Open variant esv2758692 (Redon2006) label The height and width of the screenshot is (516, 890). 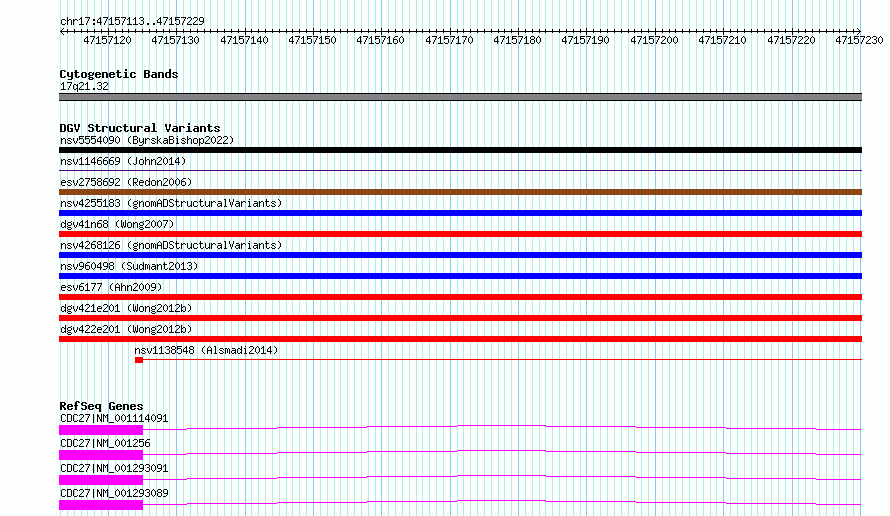click(x=126, y=182)
